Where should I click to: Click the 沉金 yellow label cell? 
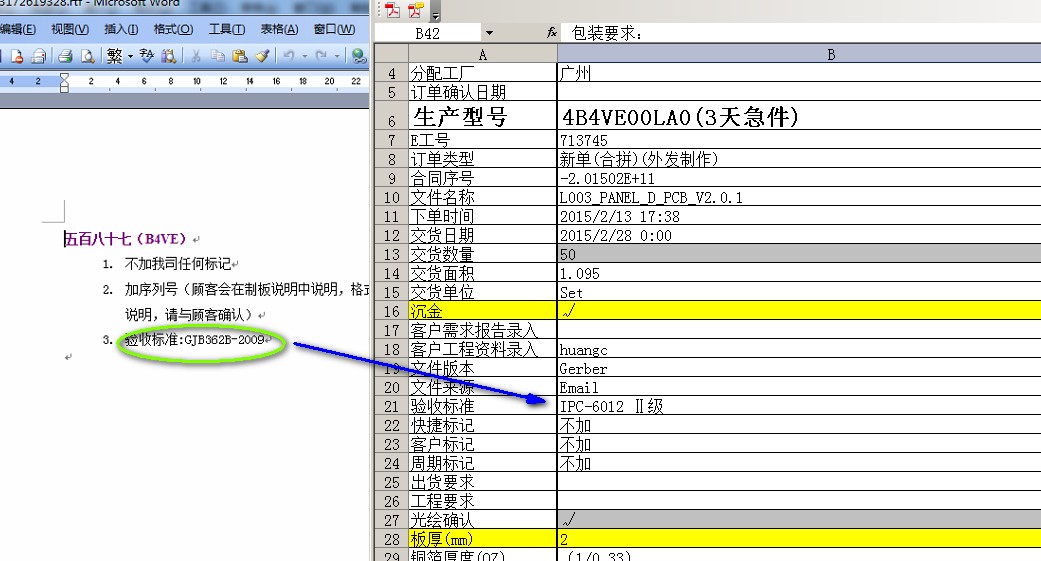click(x=483, y=311)
